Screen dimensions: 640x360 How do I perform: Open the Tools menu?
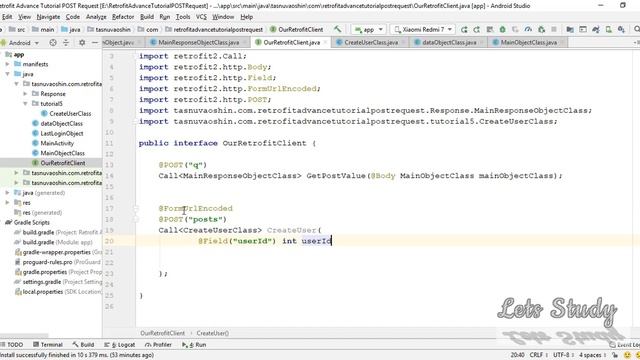(x=183, y=17)
